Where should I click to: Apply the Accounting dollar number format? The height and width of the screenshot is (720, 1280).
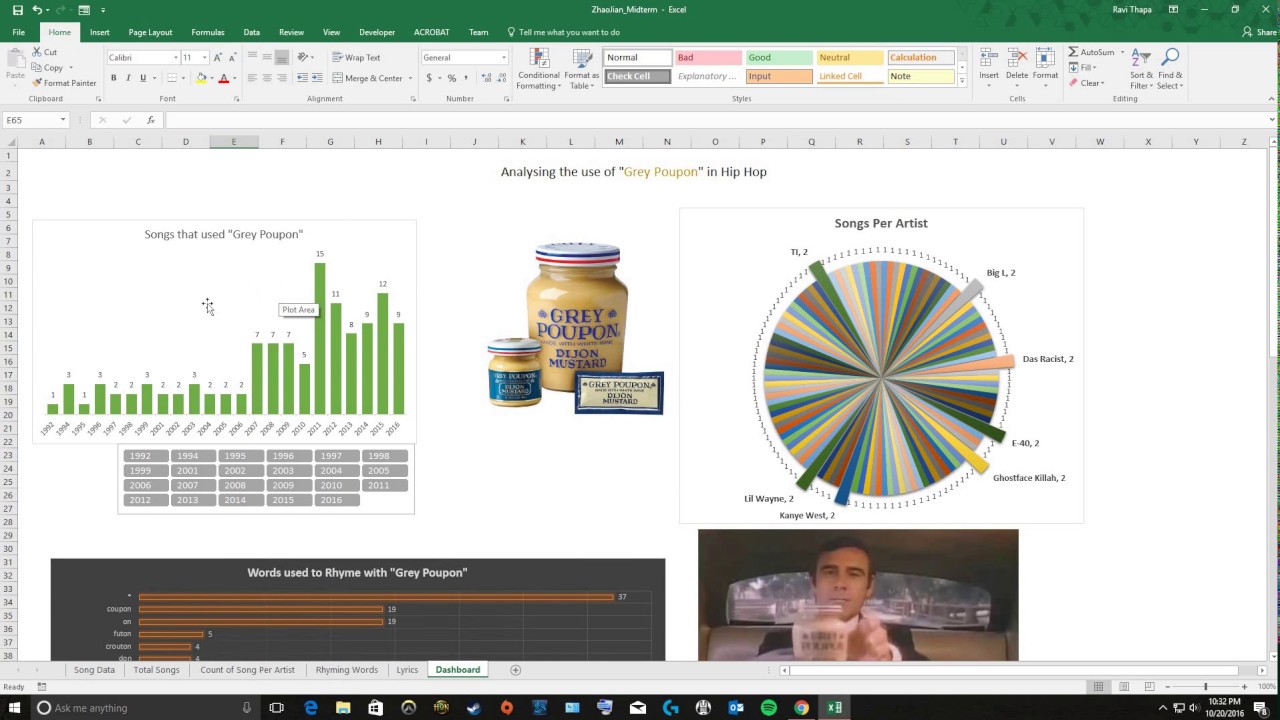(429, 78)
